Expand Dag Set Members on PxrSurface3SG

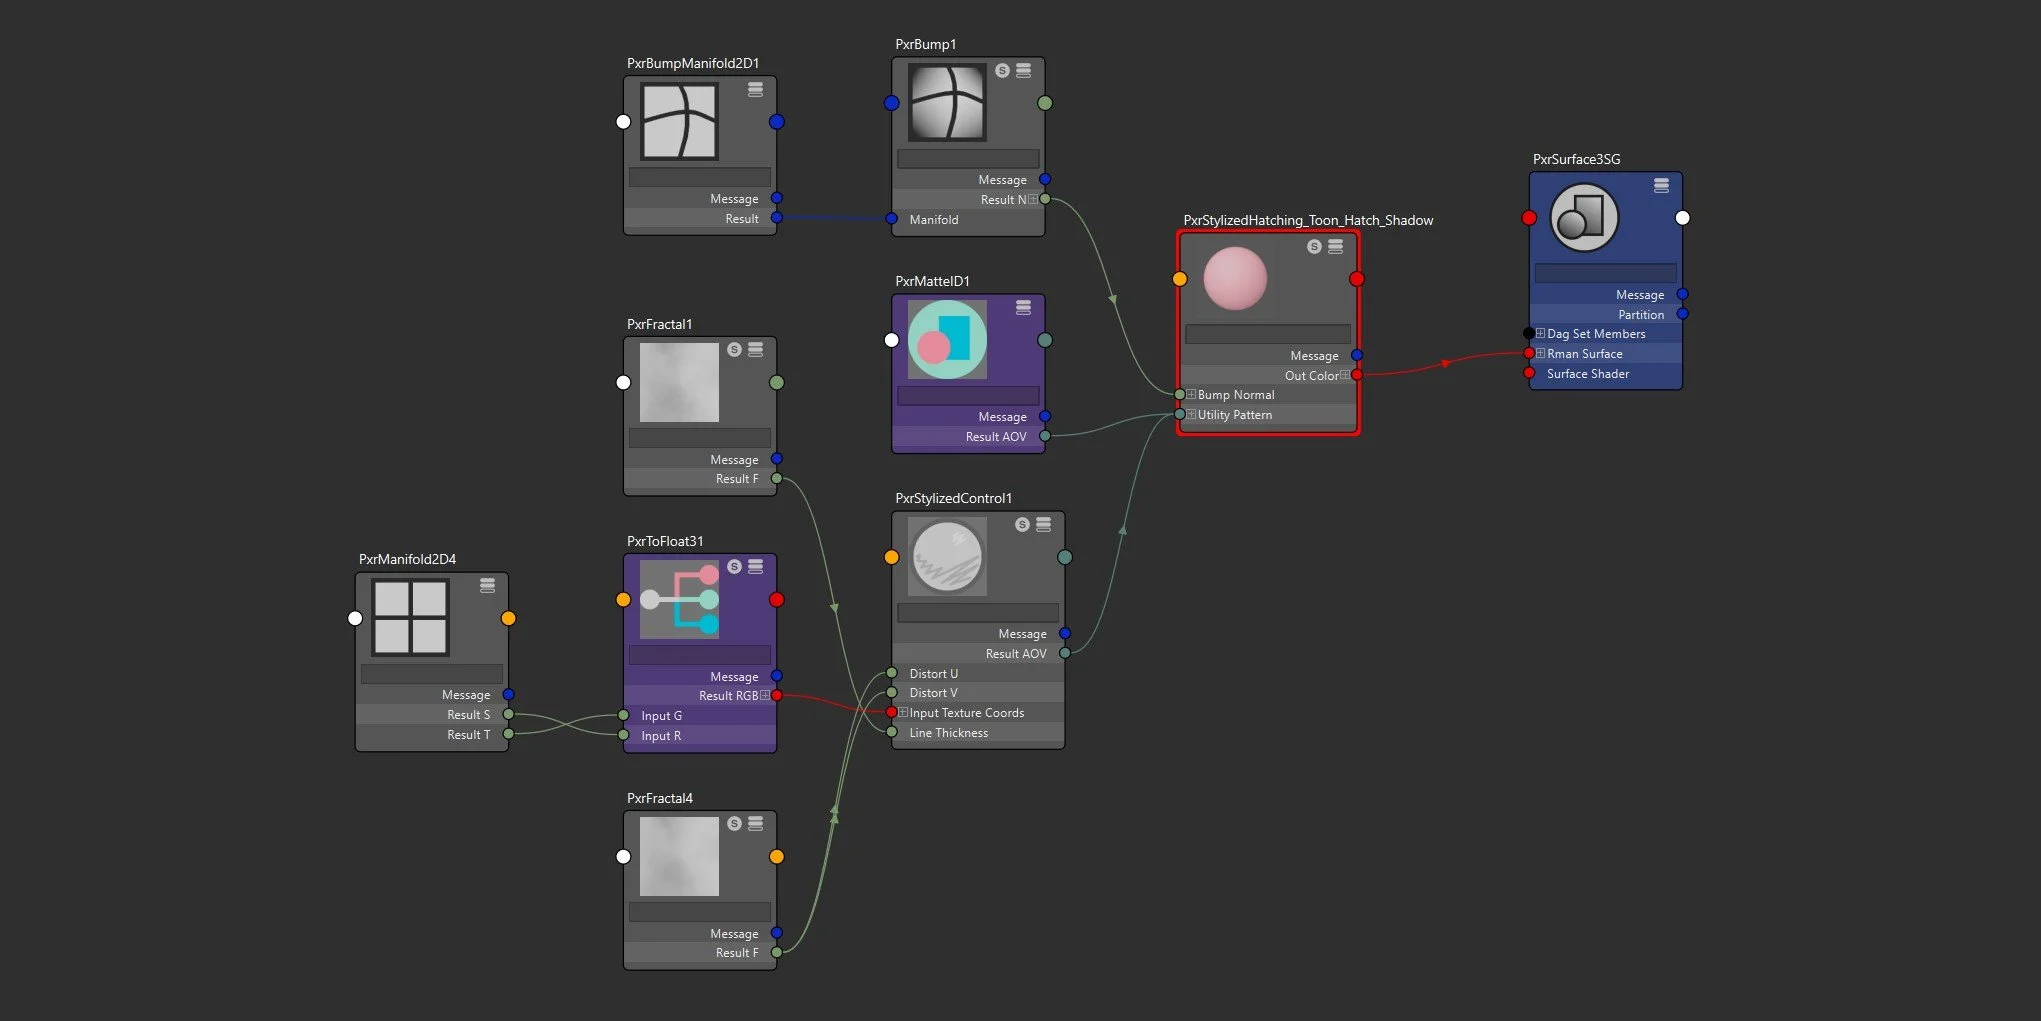(x=1540, y=333)
